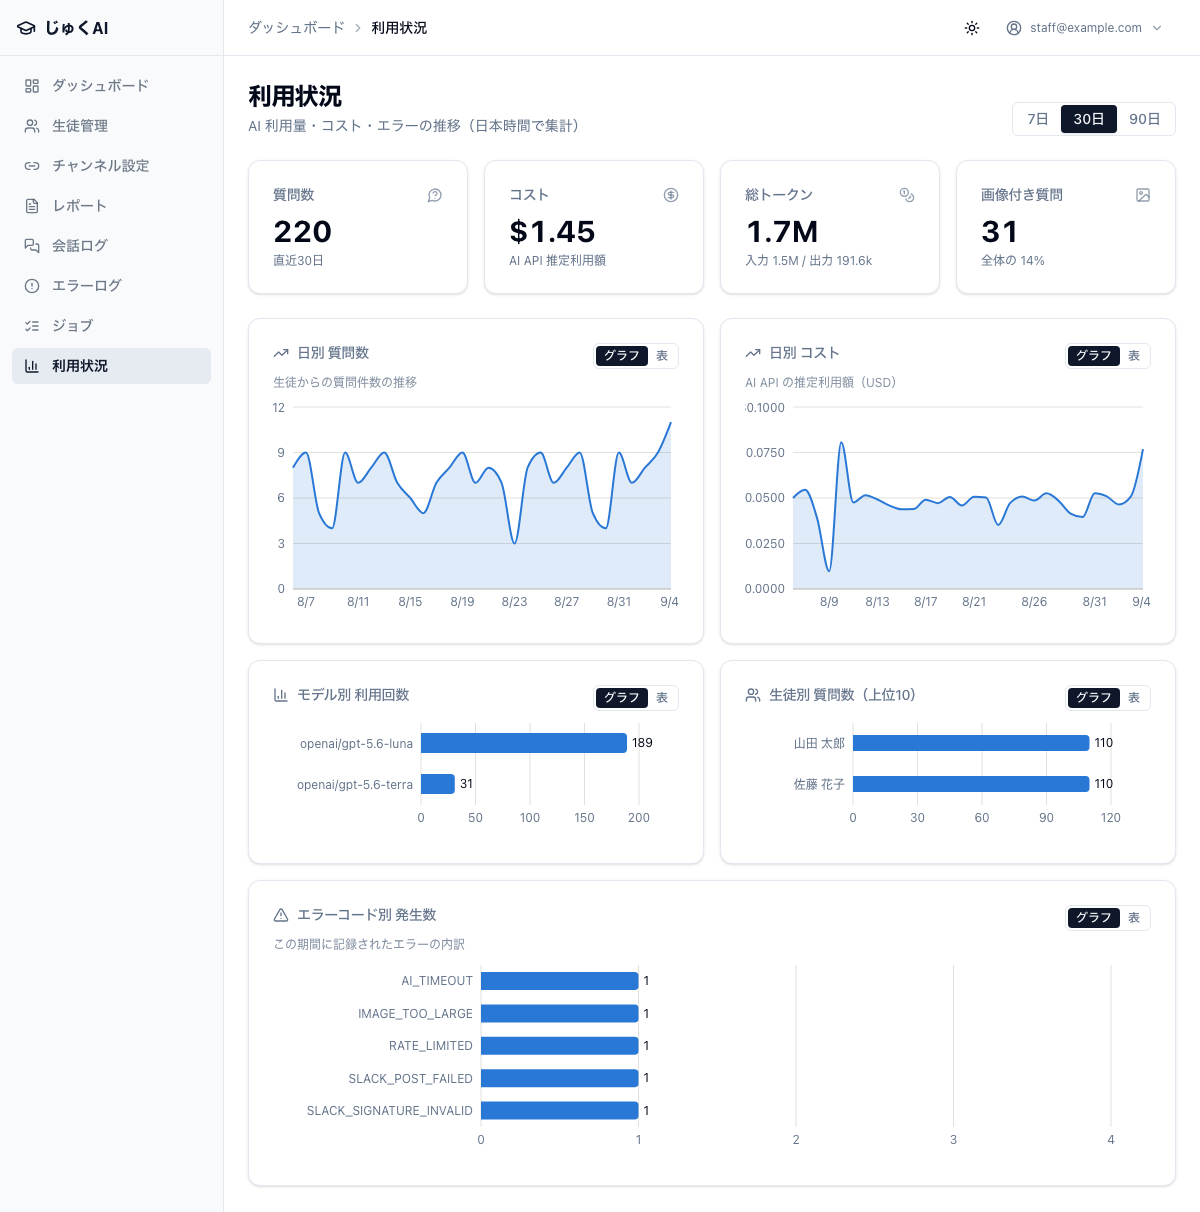Open the エラーログ sidebar link
The height and width of the screenshot is (1212, 1200).
(x=111, y=286)
